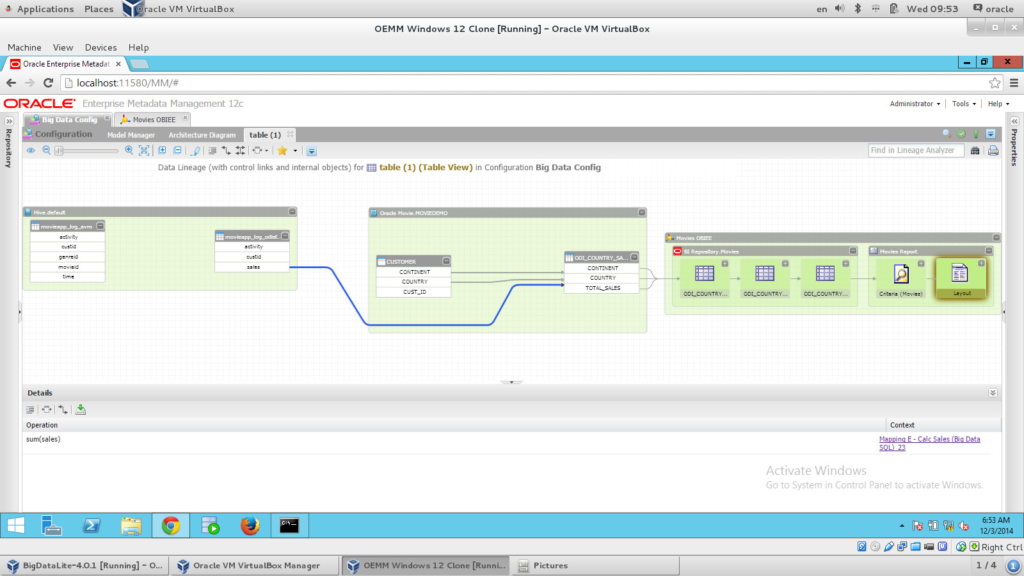Select the TOTAL_SALES column row
This screenshot has width=1024, height=576.
pos(602,288)
